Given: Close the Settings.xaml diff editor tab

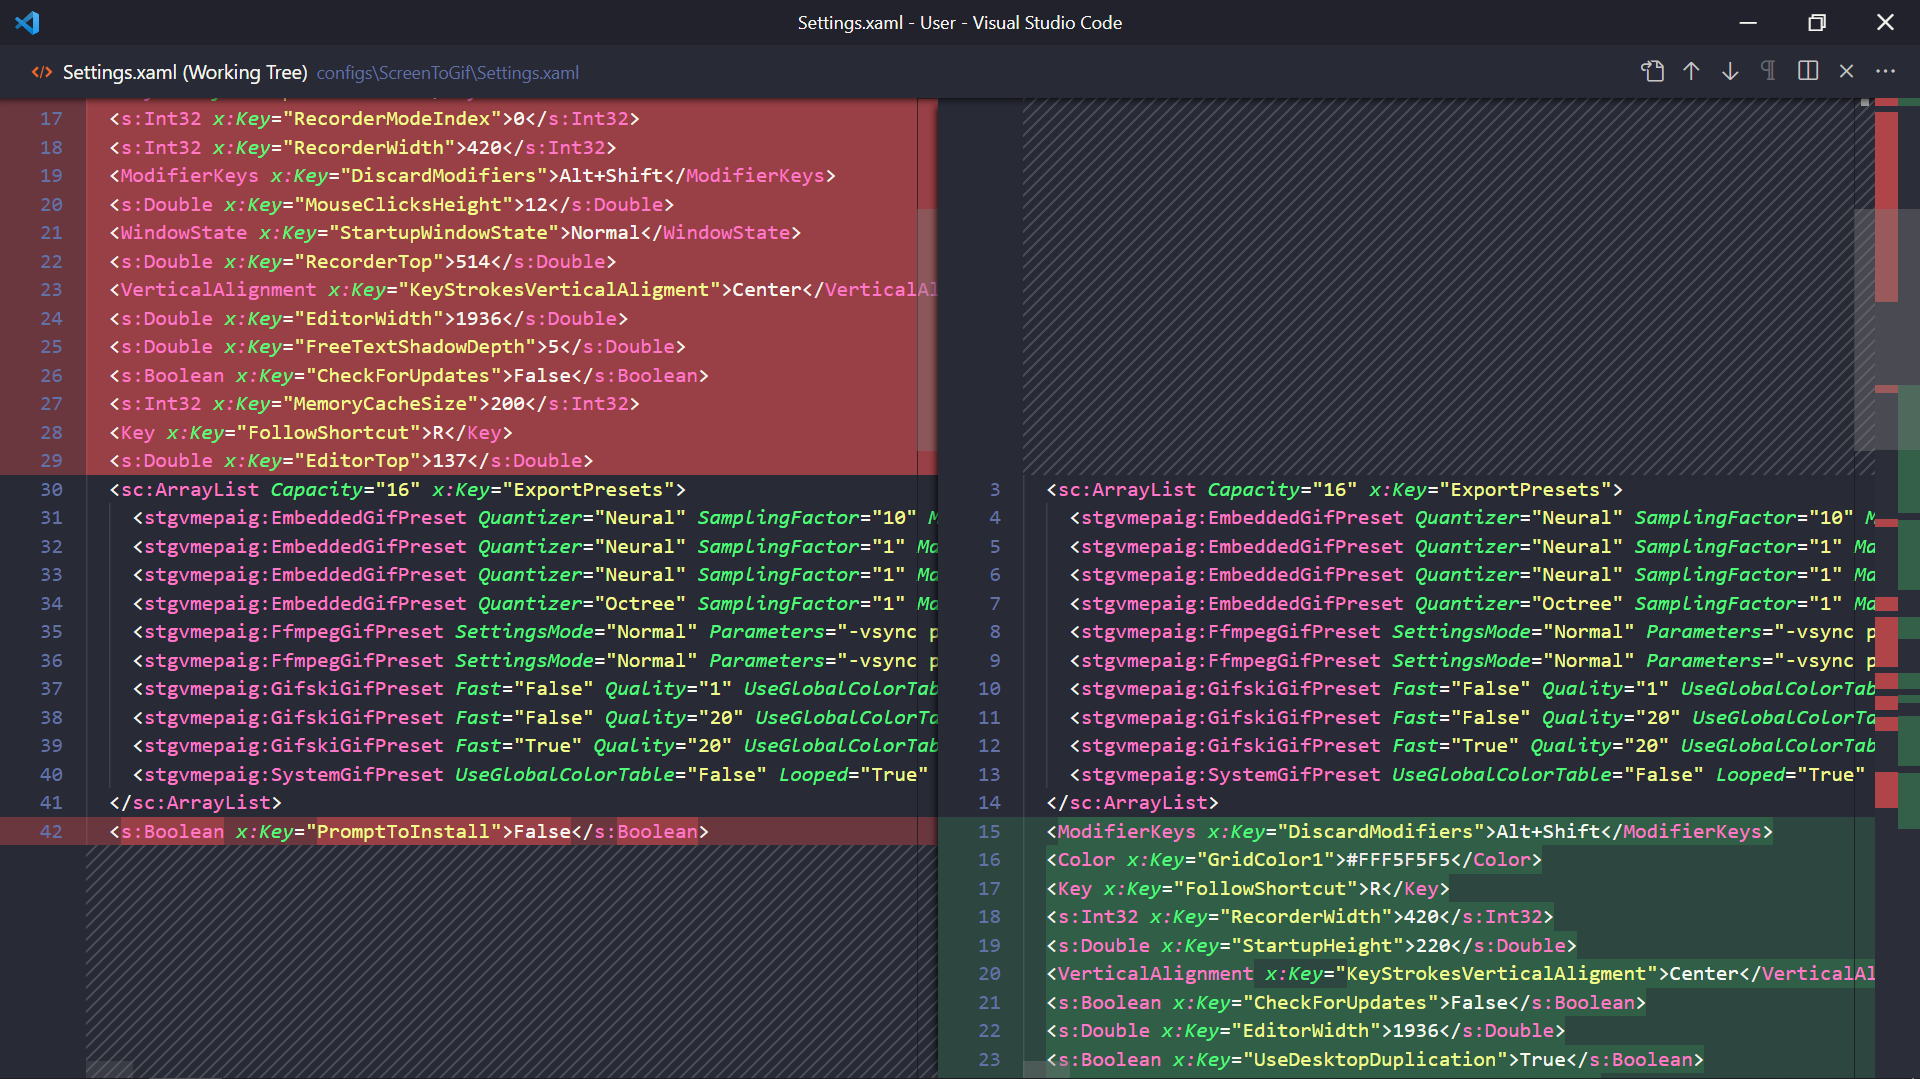Looking at the screenshot, I should (x=1847, y=71).
